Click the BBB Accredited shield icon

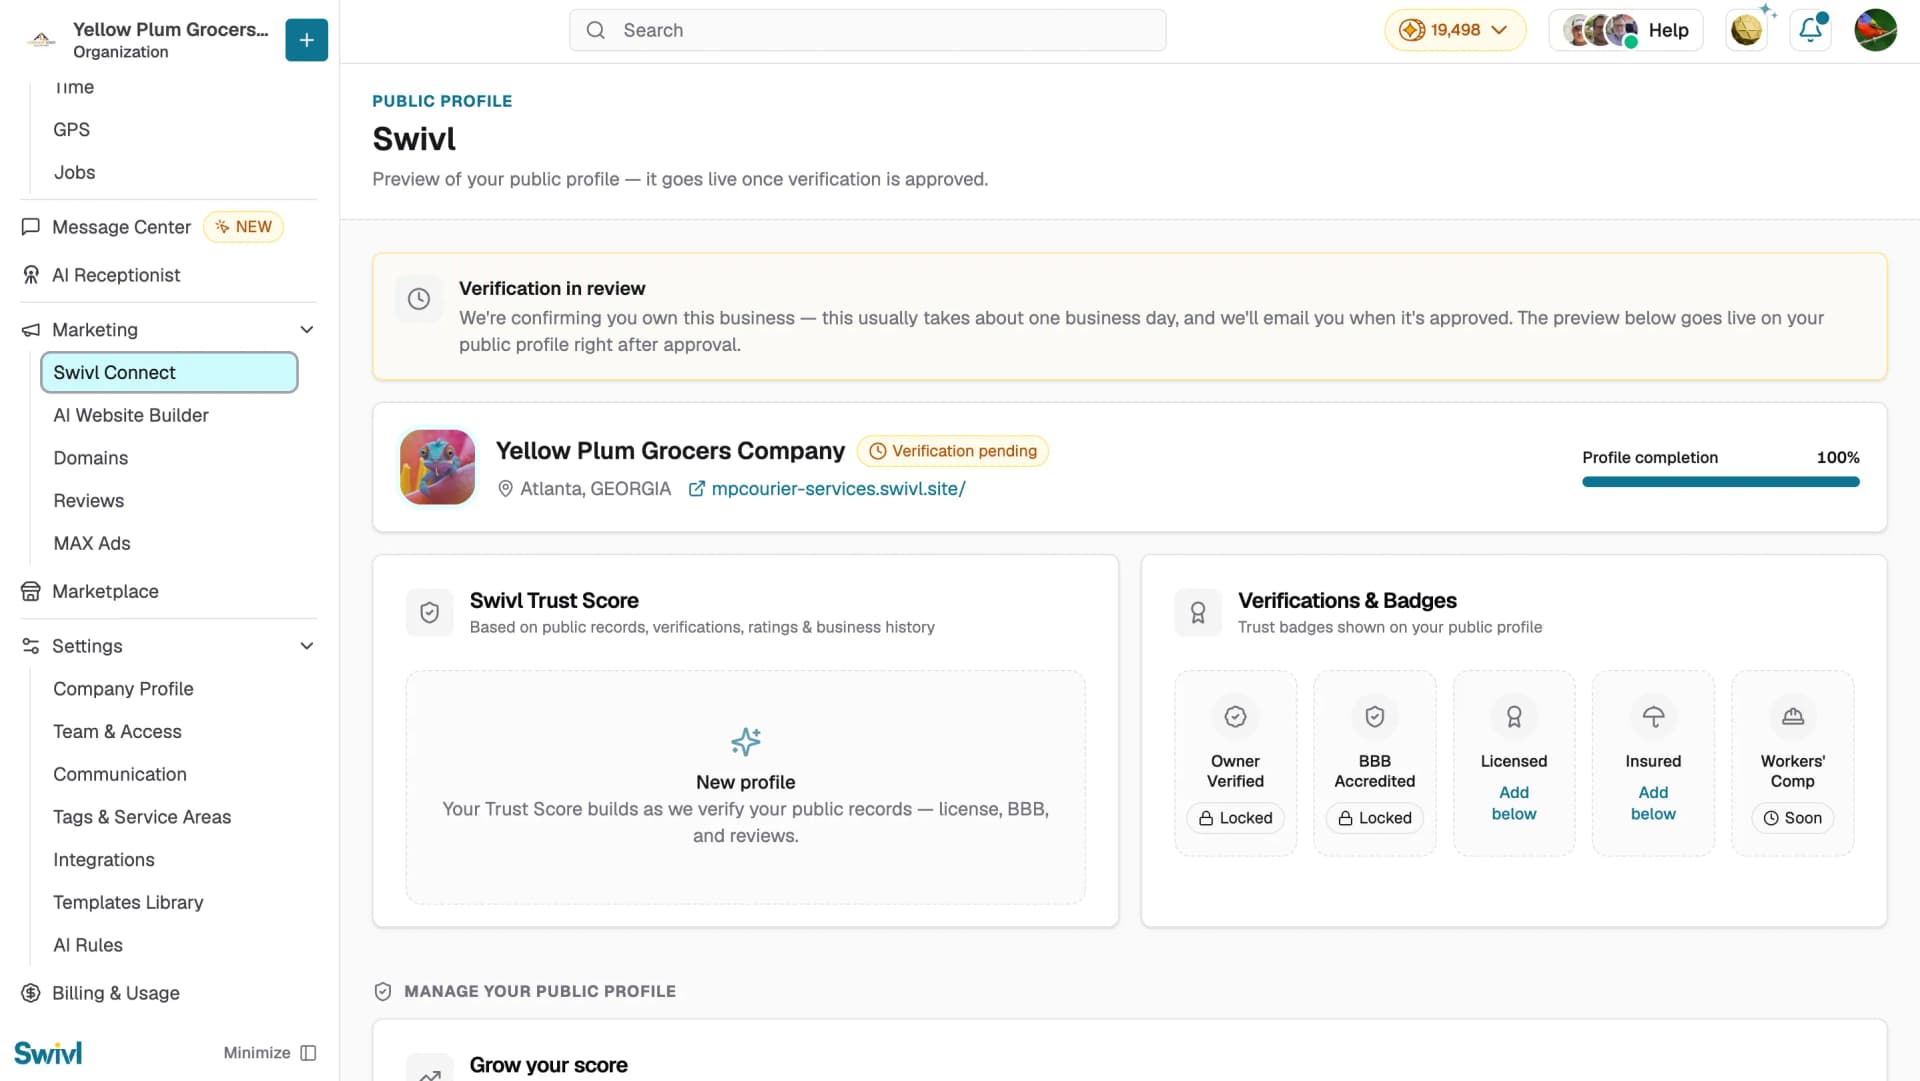[x=1375, y=717]
